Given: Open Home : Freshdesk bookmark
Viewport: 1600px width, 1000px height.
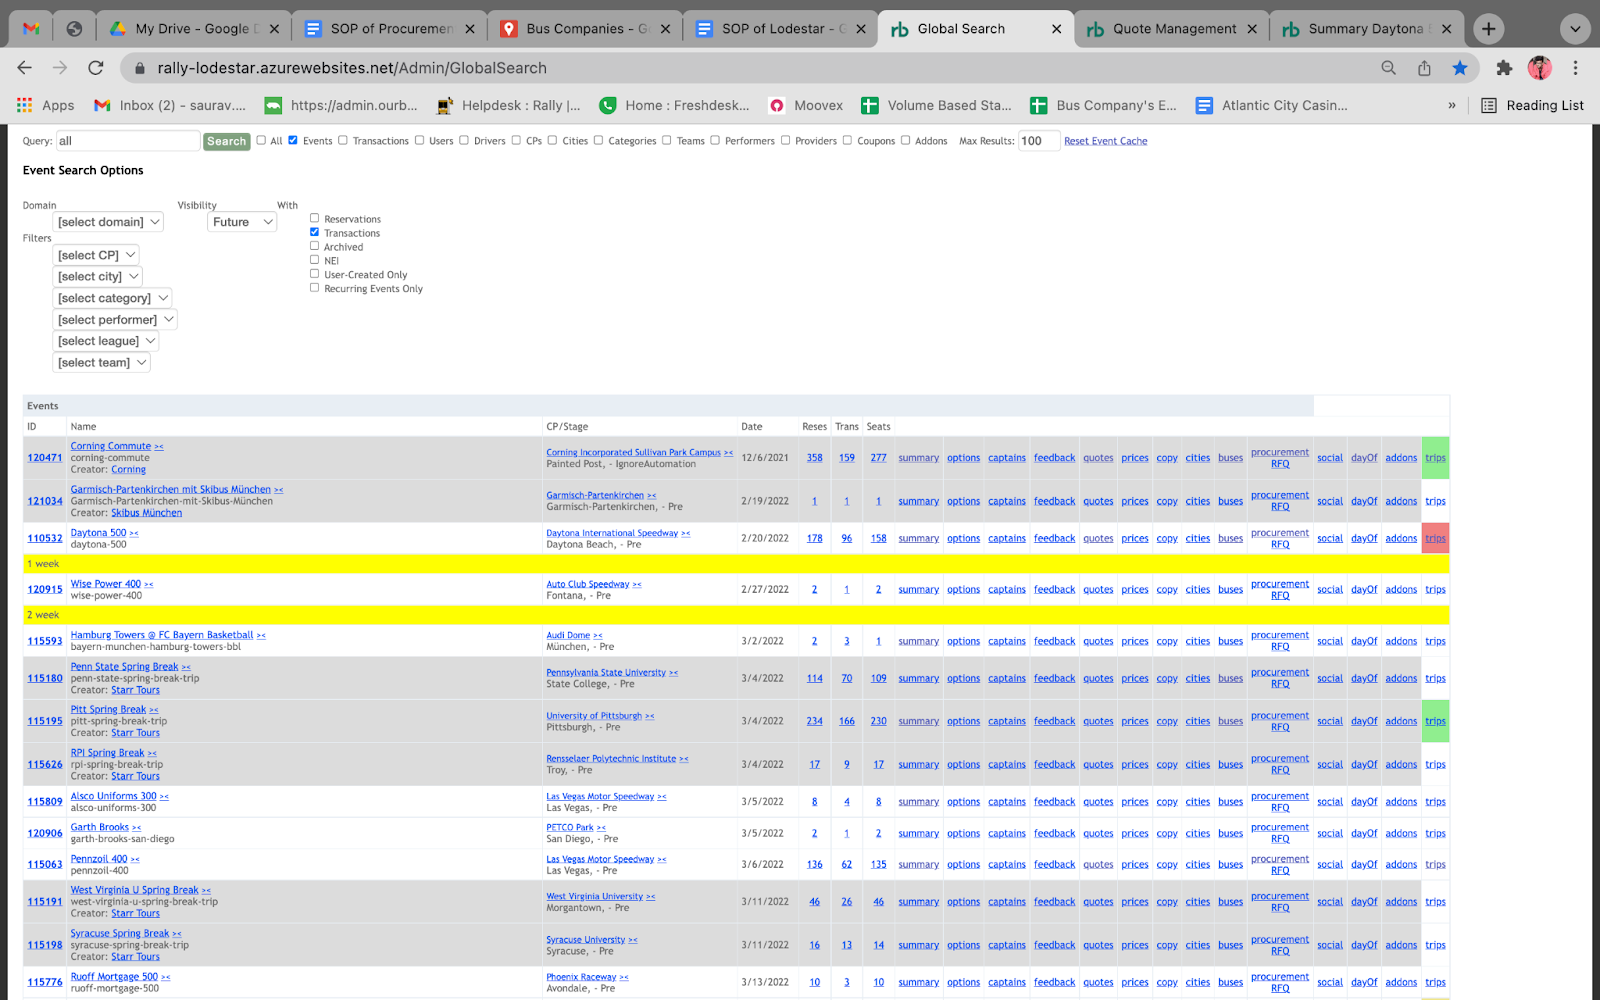Looking at the screenshot, I should (674, 105).
